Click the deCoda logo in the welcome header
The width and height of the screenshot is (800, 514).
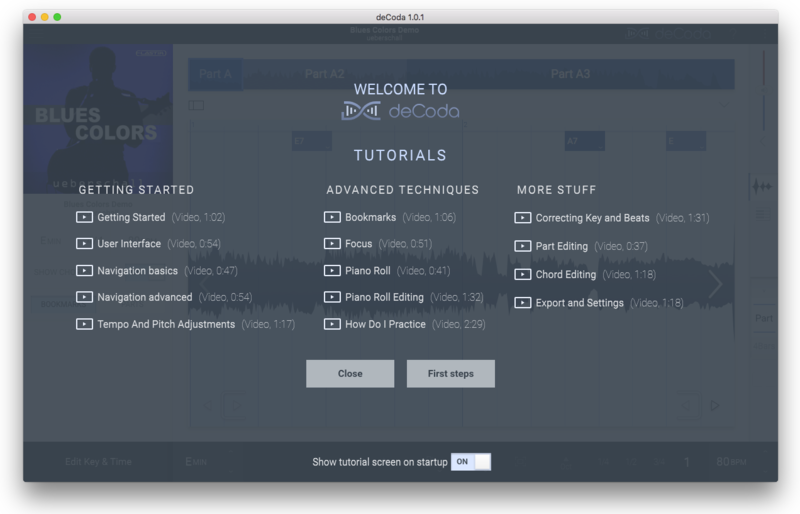401,111
